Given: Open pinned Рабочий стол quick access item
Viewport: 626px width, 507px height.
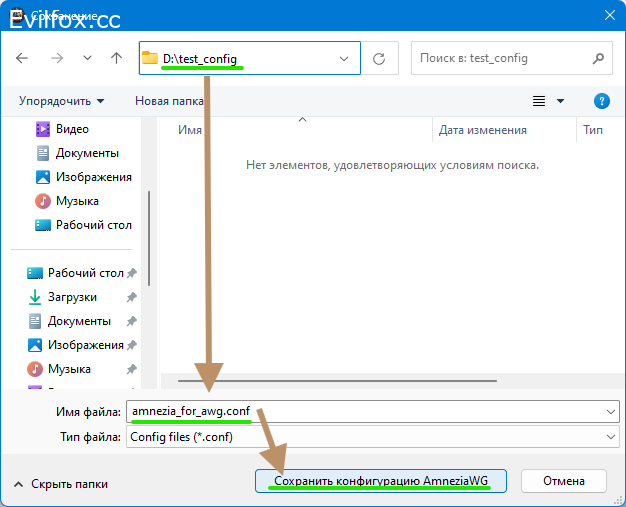Looking at the screenshot, I should 76,273.
